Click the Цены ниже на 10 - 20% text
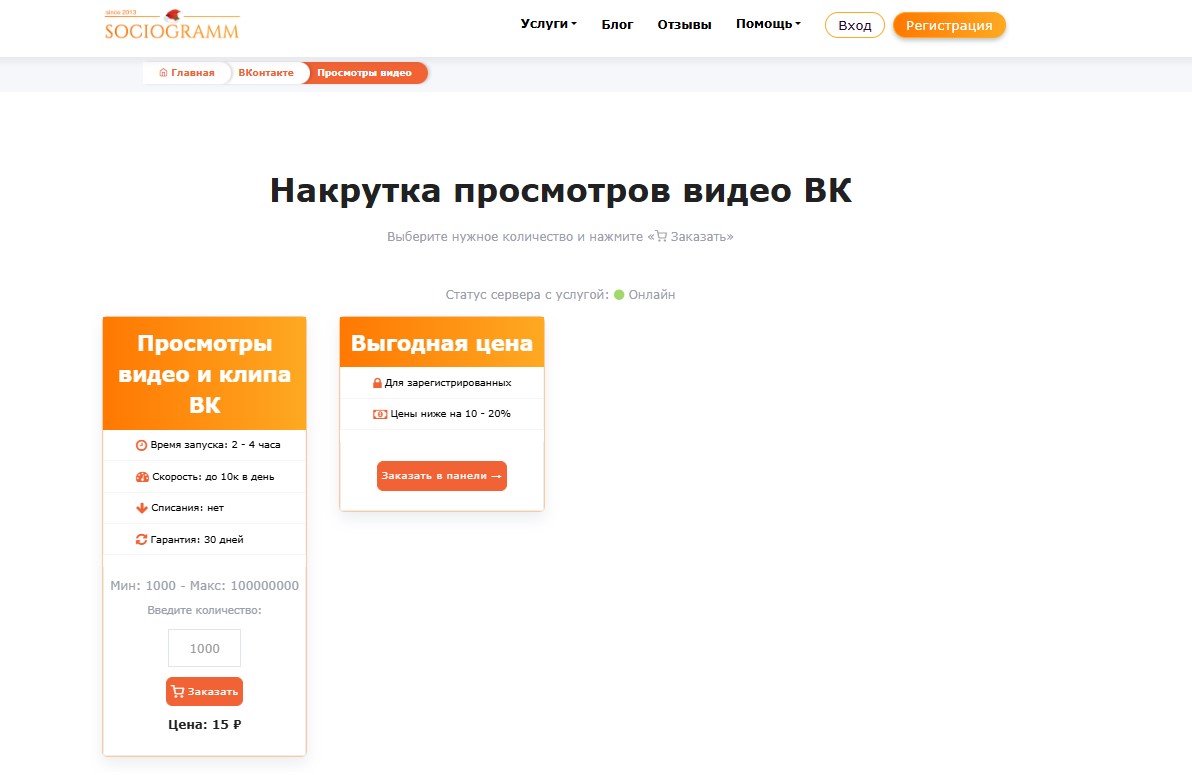 [450, 414]
